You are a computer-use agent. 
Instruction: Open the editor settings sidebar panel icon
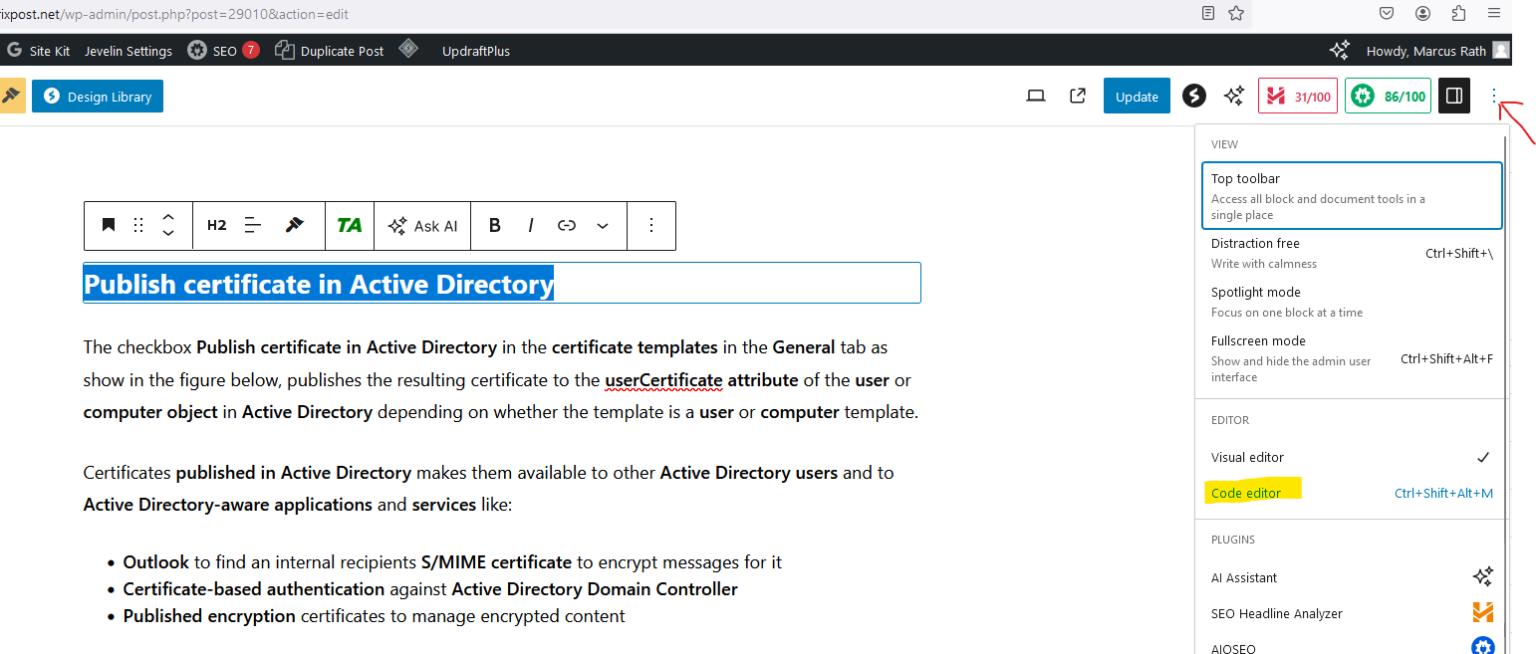click(1454, 95)
